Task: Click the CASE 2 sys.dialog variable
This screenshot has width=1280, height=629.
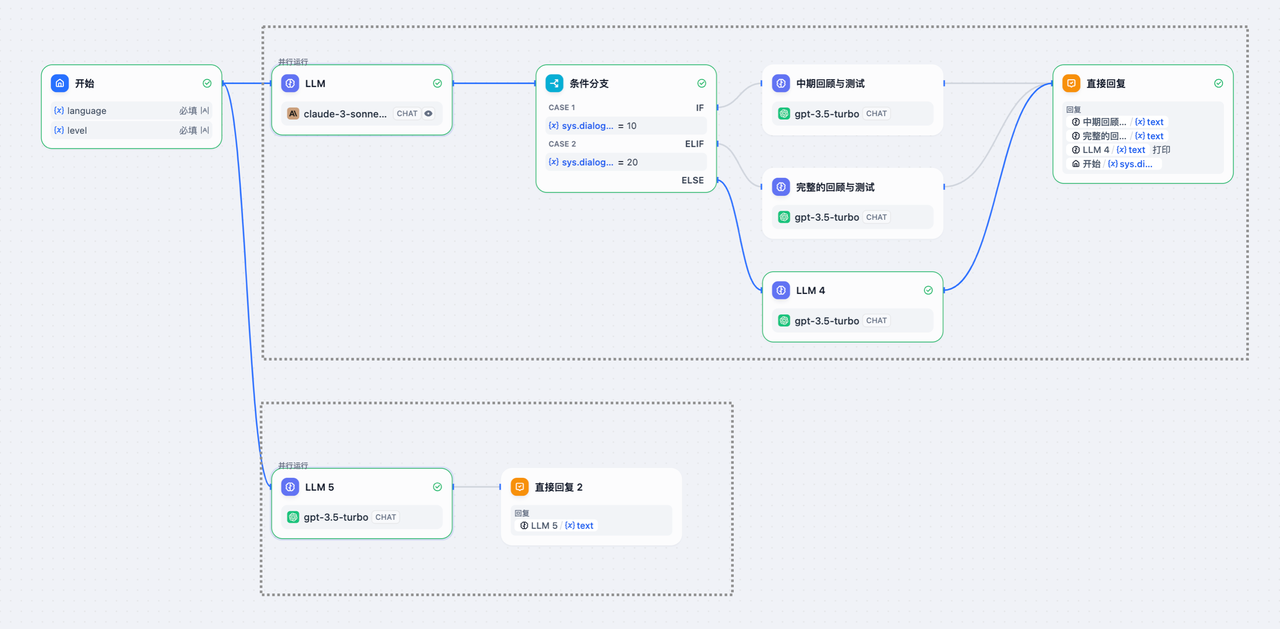Action: (x=582, y=162)
